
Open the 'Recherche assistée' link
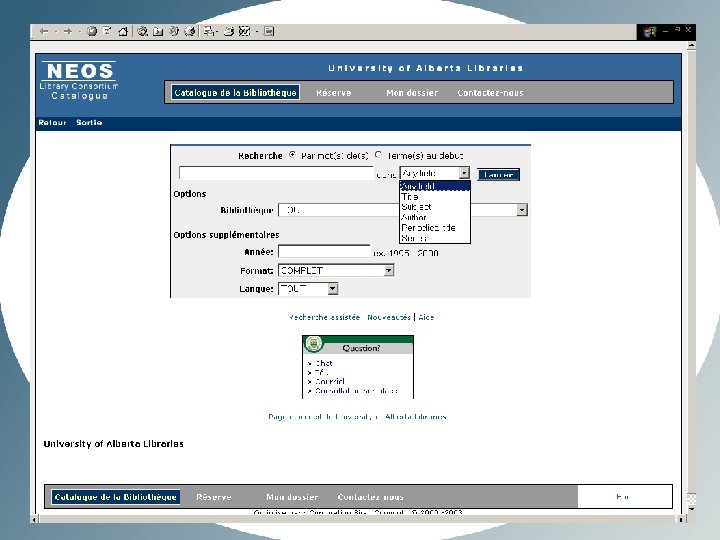tap(324, 317)
